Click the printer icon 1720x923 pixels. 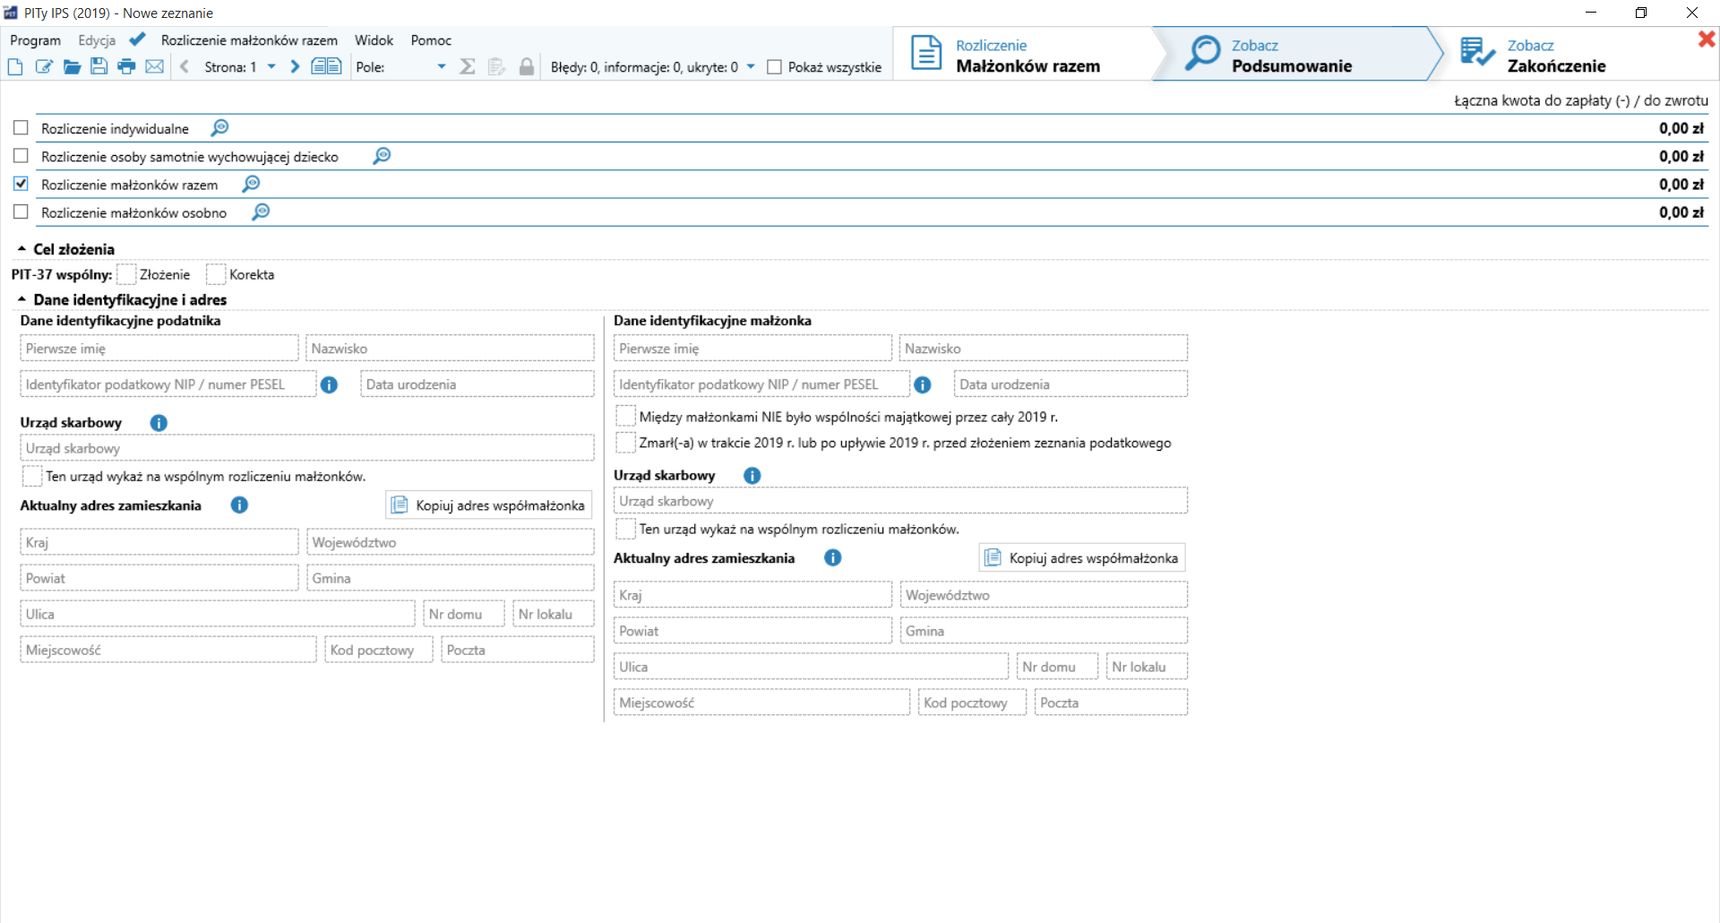[x=126, y=67]
